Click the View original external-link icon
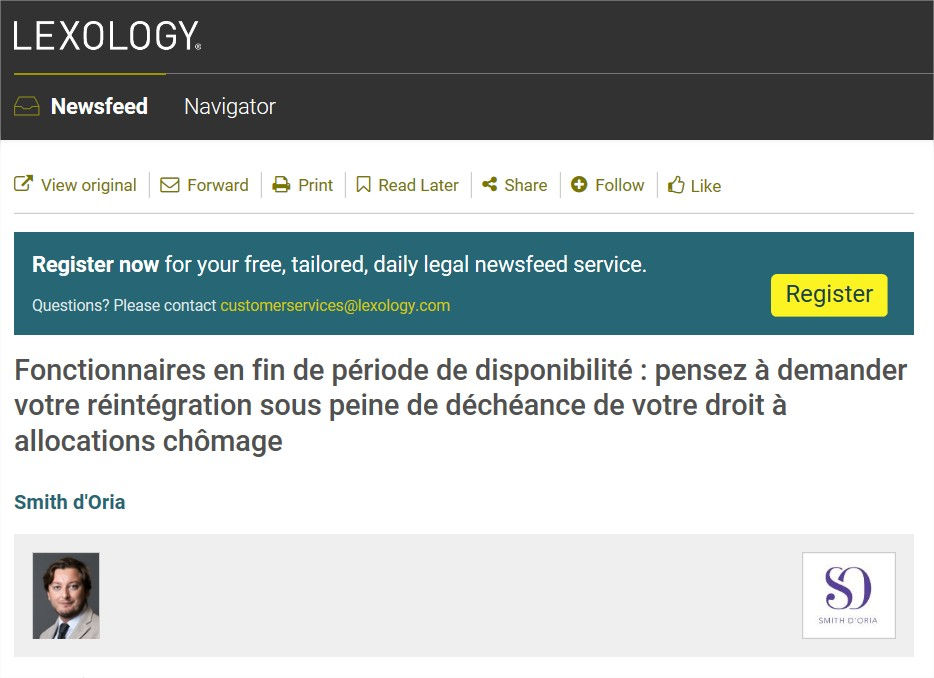This screenshot has width=934, height=678. pos(22,184)
